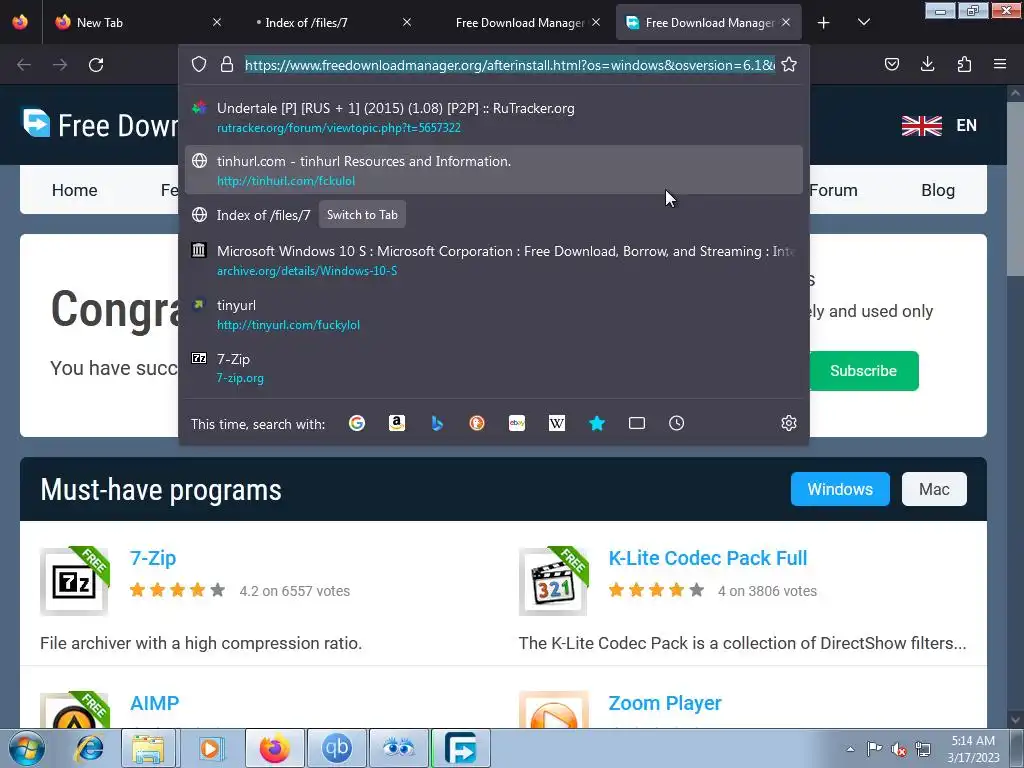Screen dimensions: 1024x768
Task: Open EN language selector
Action: [x=939, y=125]
